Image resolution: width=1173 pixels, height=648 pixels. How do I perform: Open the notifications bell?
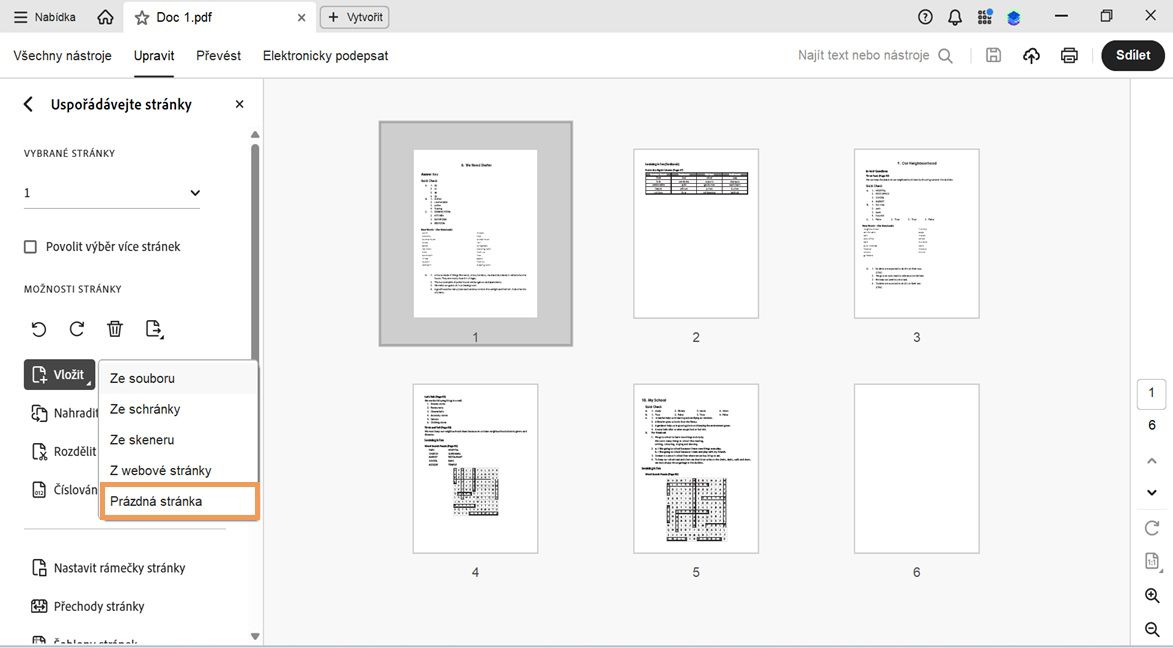click(x=955, y=16)
